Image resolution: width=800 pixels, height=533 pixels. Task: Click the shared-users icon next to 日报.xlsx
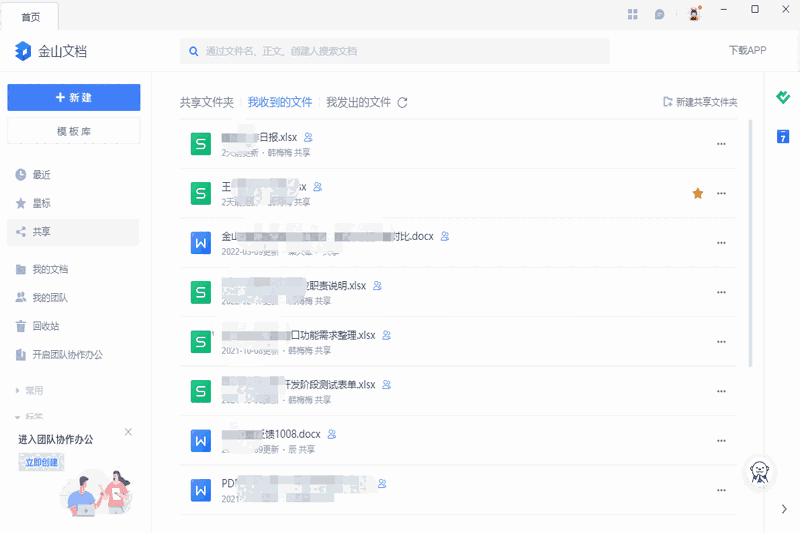click(308, 137)
